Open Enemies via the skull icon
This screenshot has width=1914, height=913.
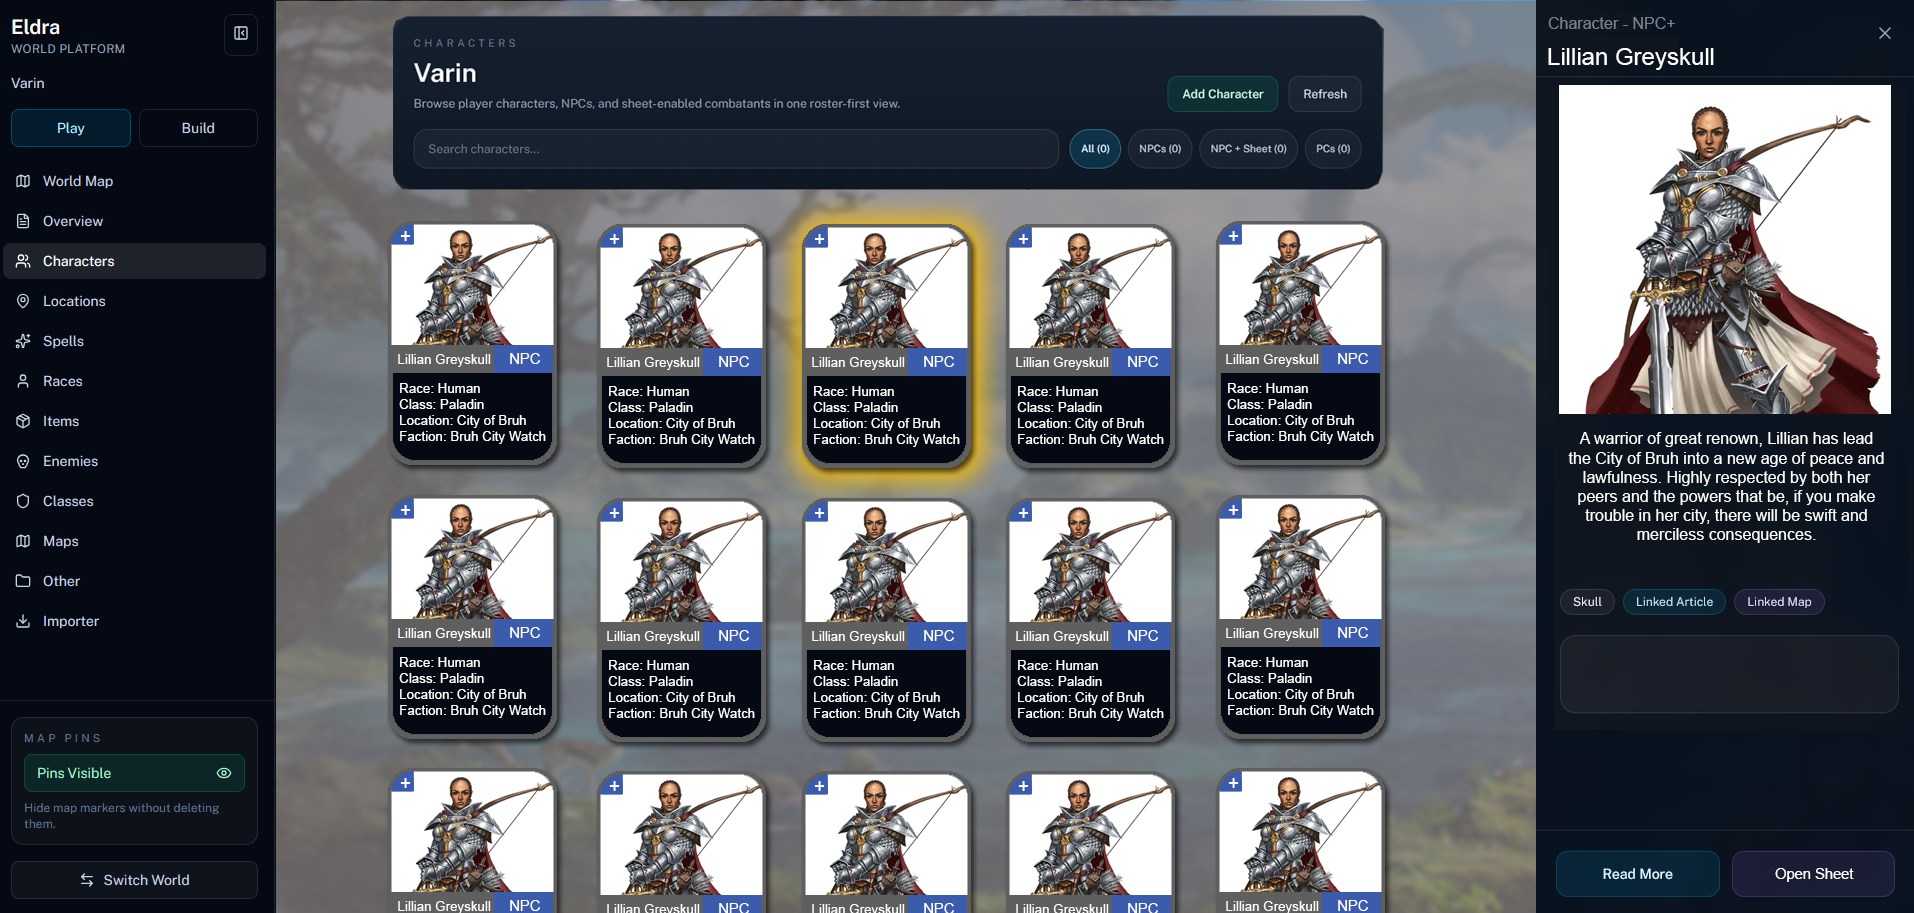click(x=23, y=461)
